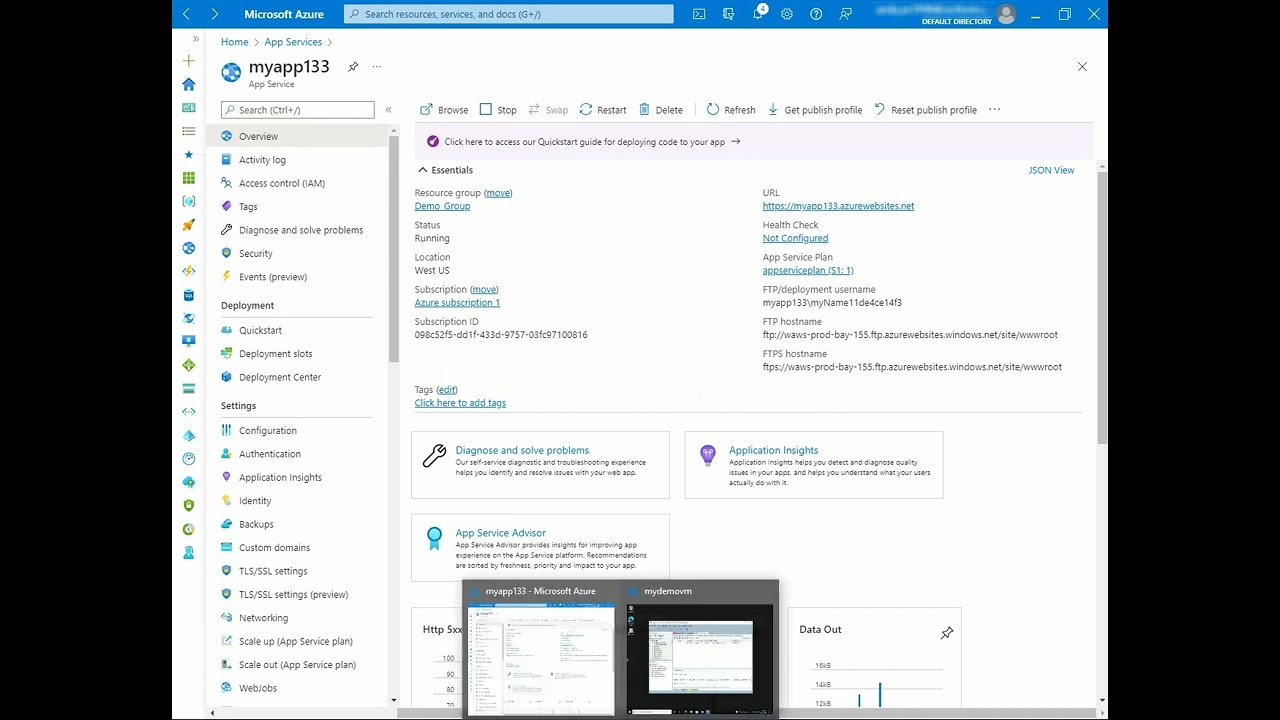Viewport: 1280px width, 720px height.
Task: Click here to add tags link
Action: pos(460,403)
